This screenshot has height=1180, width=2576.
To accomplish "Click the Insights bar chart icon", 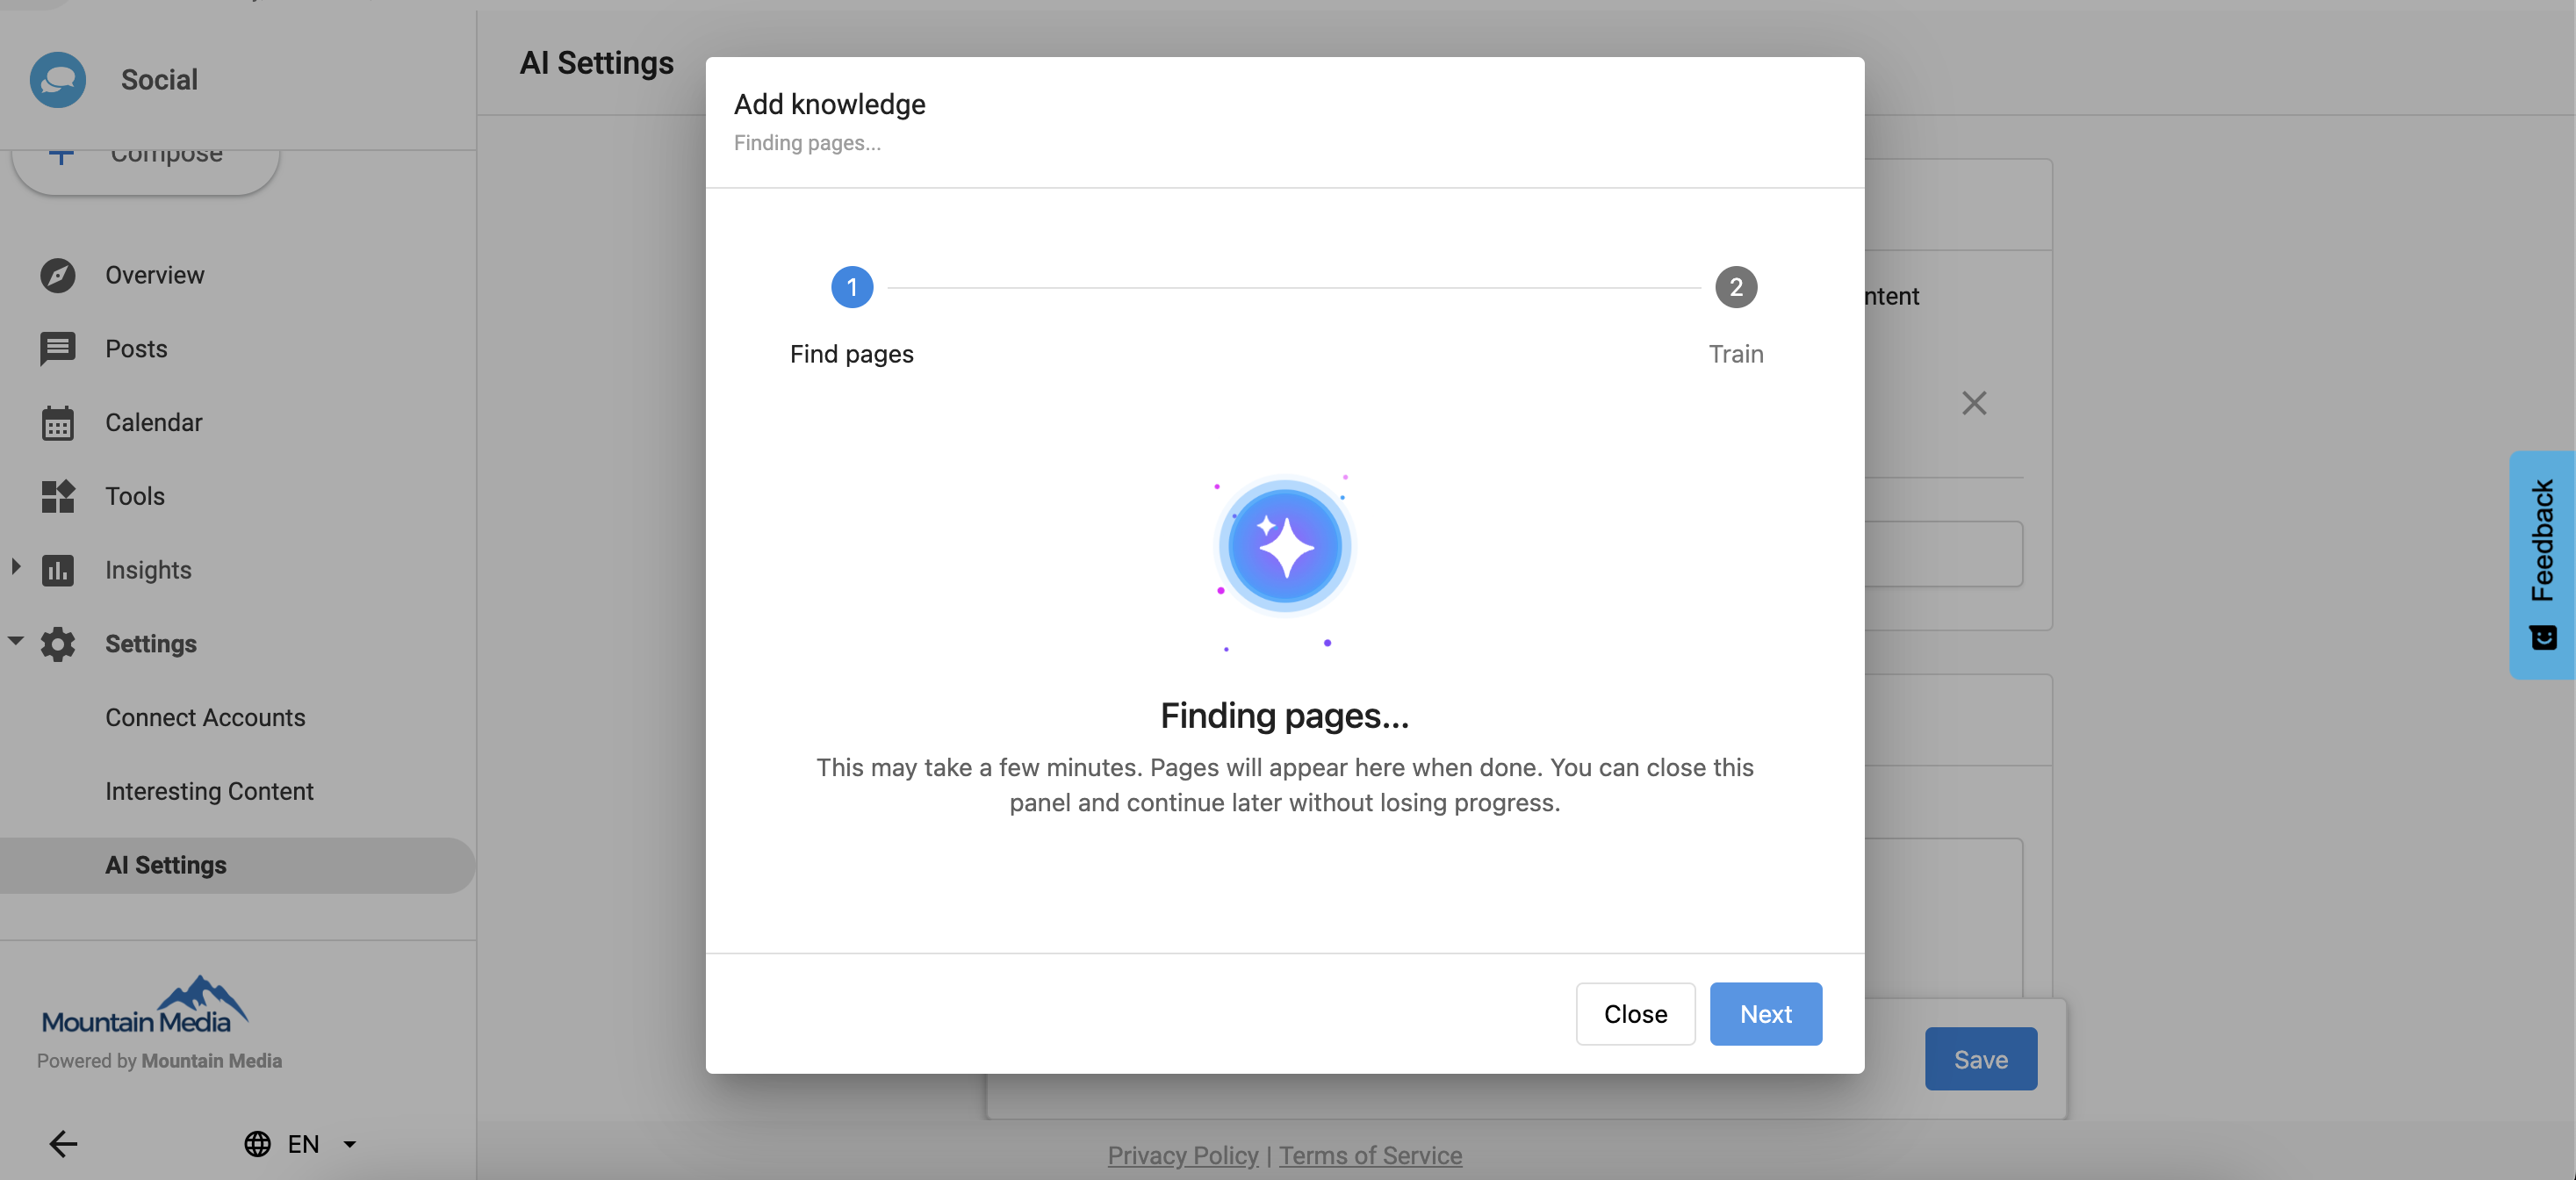I will pos(58,570).
